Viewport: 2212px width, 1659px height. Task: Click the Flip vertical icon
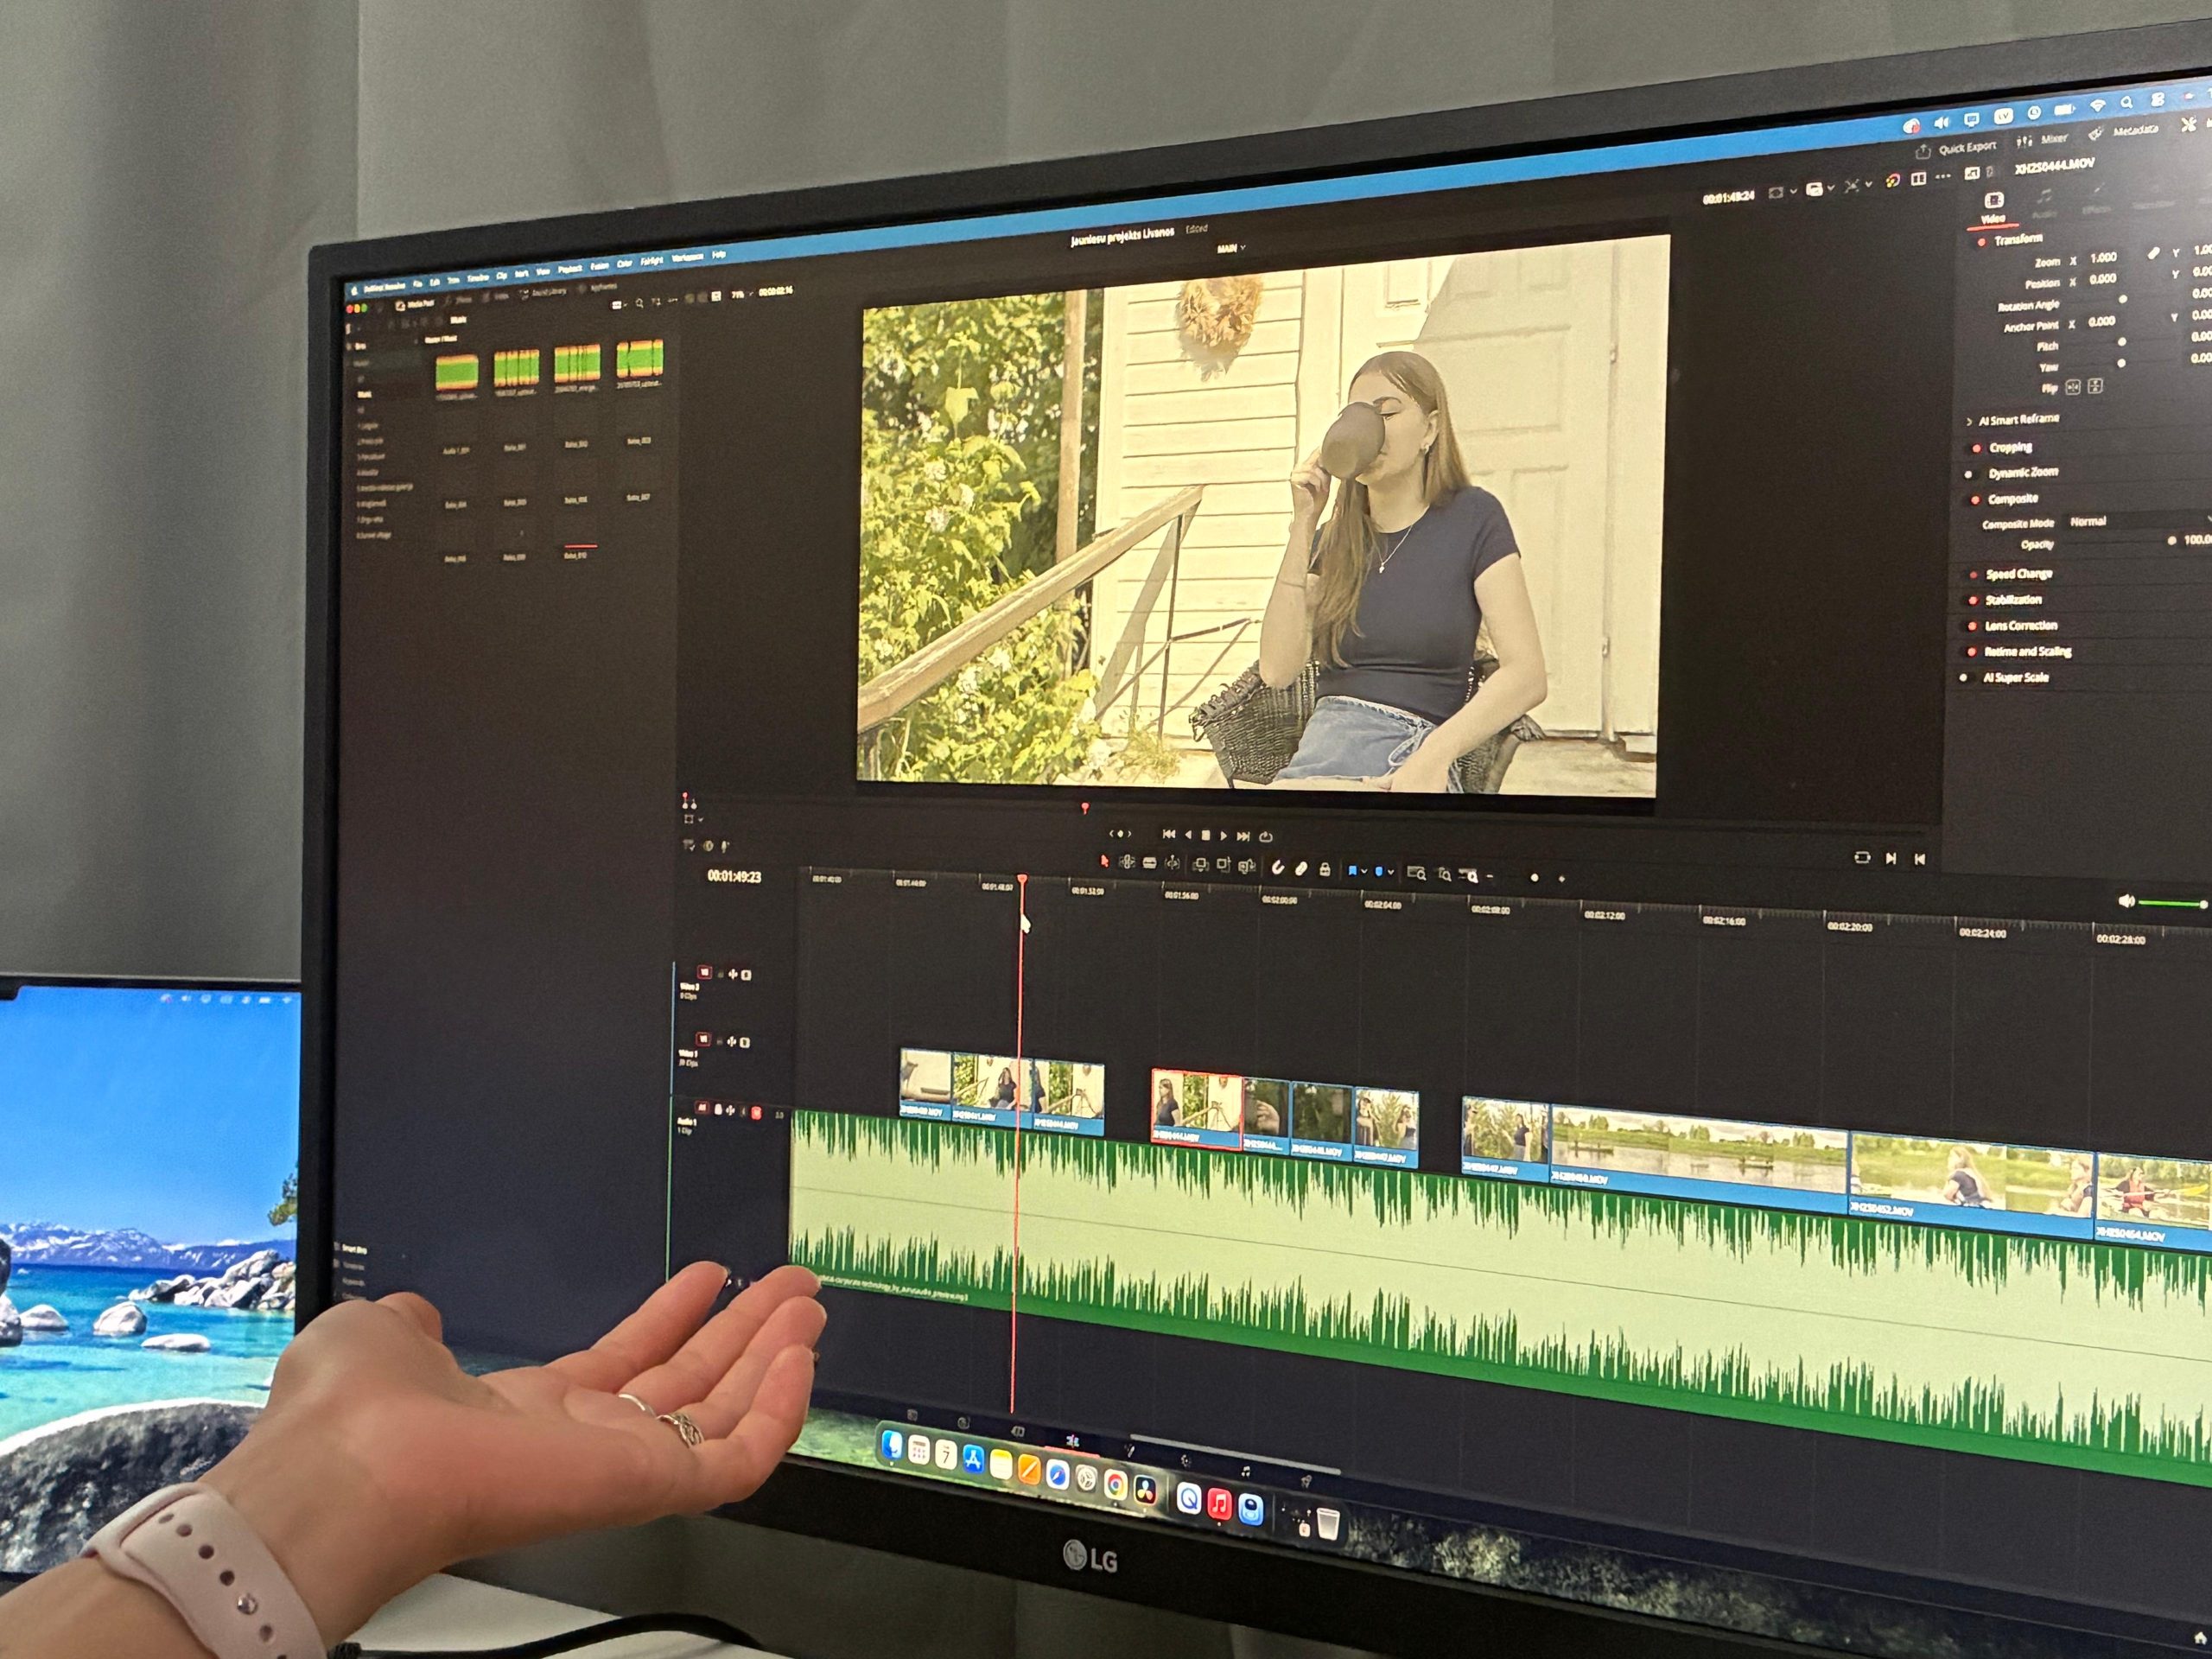click(2095, 385)
